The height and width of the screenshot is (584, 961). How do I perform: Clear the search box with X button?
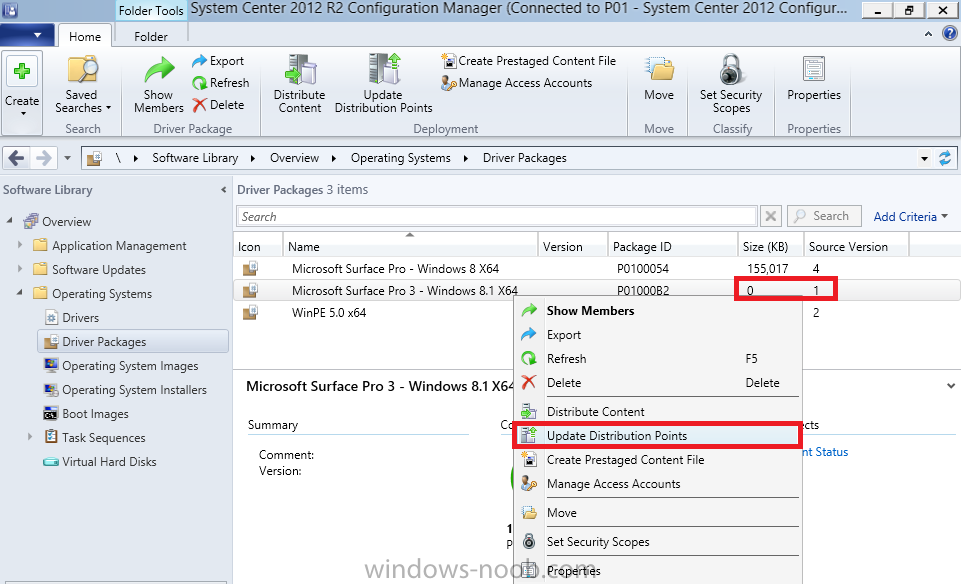[x=771, y=216]
